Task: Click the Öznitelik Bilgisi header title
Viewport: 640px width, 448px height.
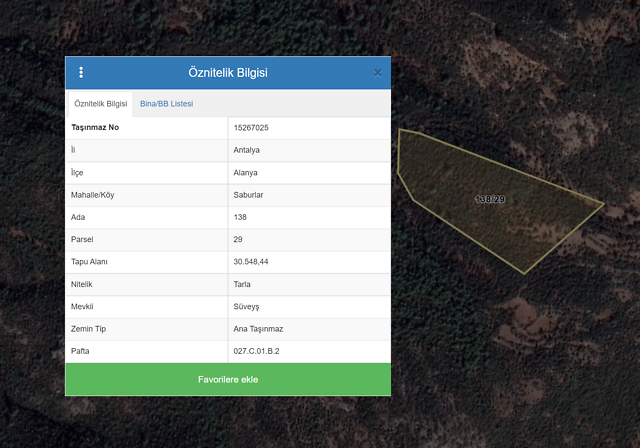Action: point(228,73)
